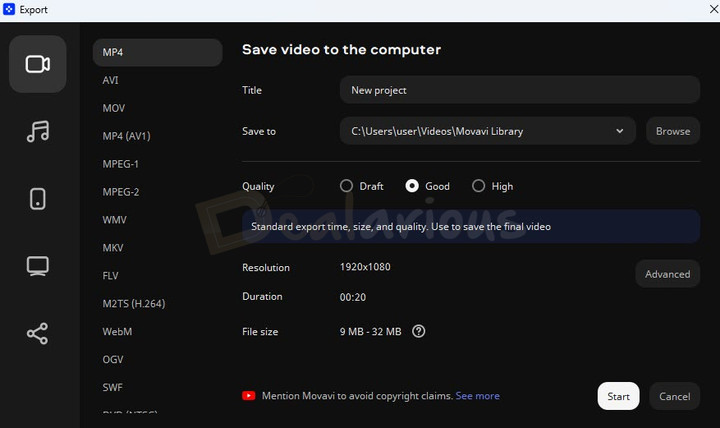The height and width of the screenshot is (428, 720).
Task: Click the YouTube logo icon
Action: click(x=248, y=396)
